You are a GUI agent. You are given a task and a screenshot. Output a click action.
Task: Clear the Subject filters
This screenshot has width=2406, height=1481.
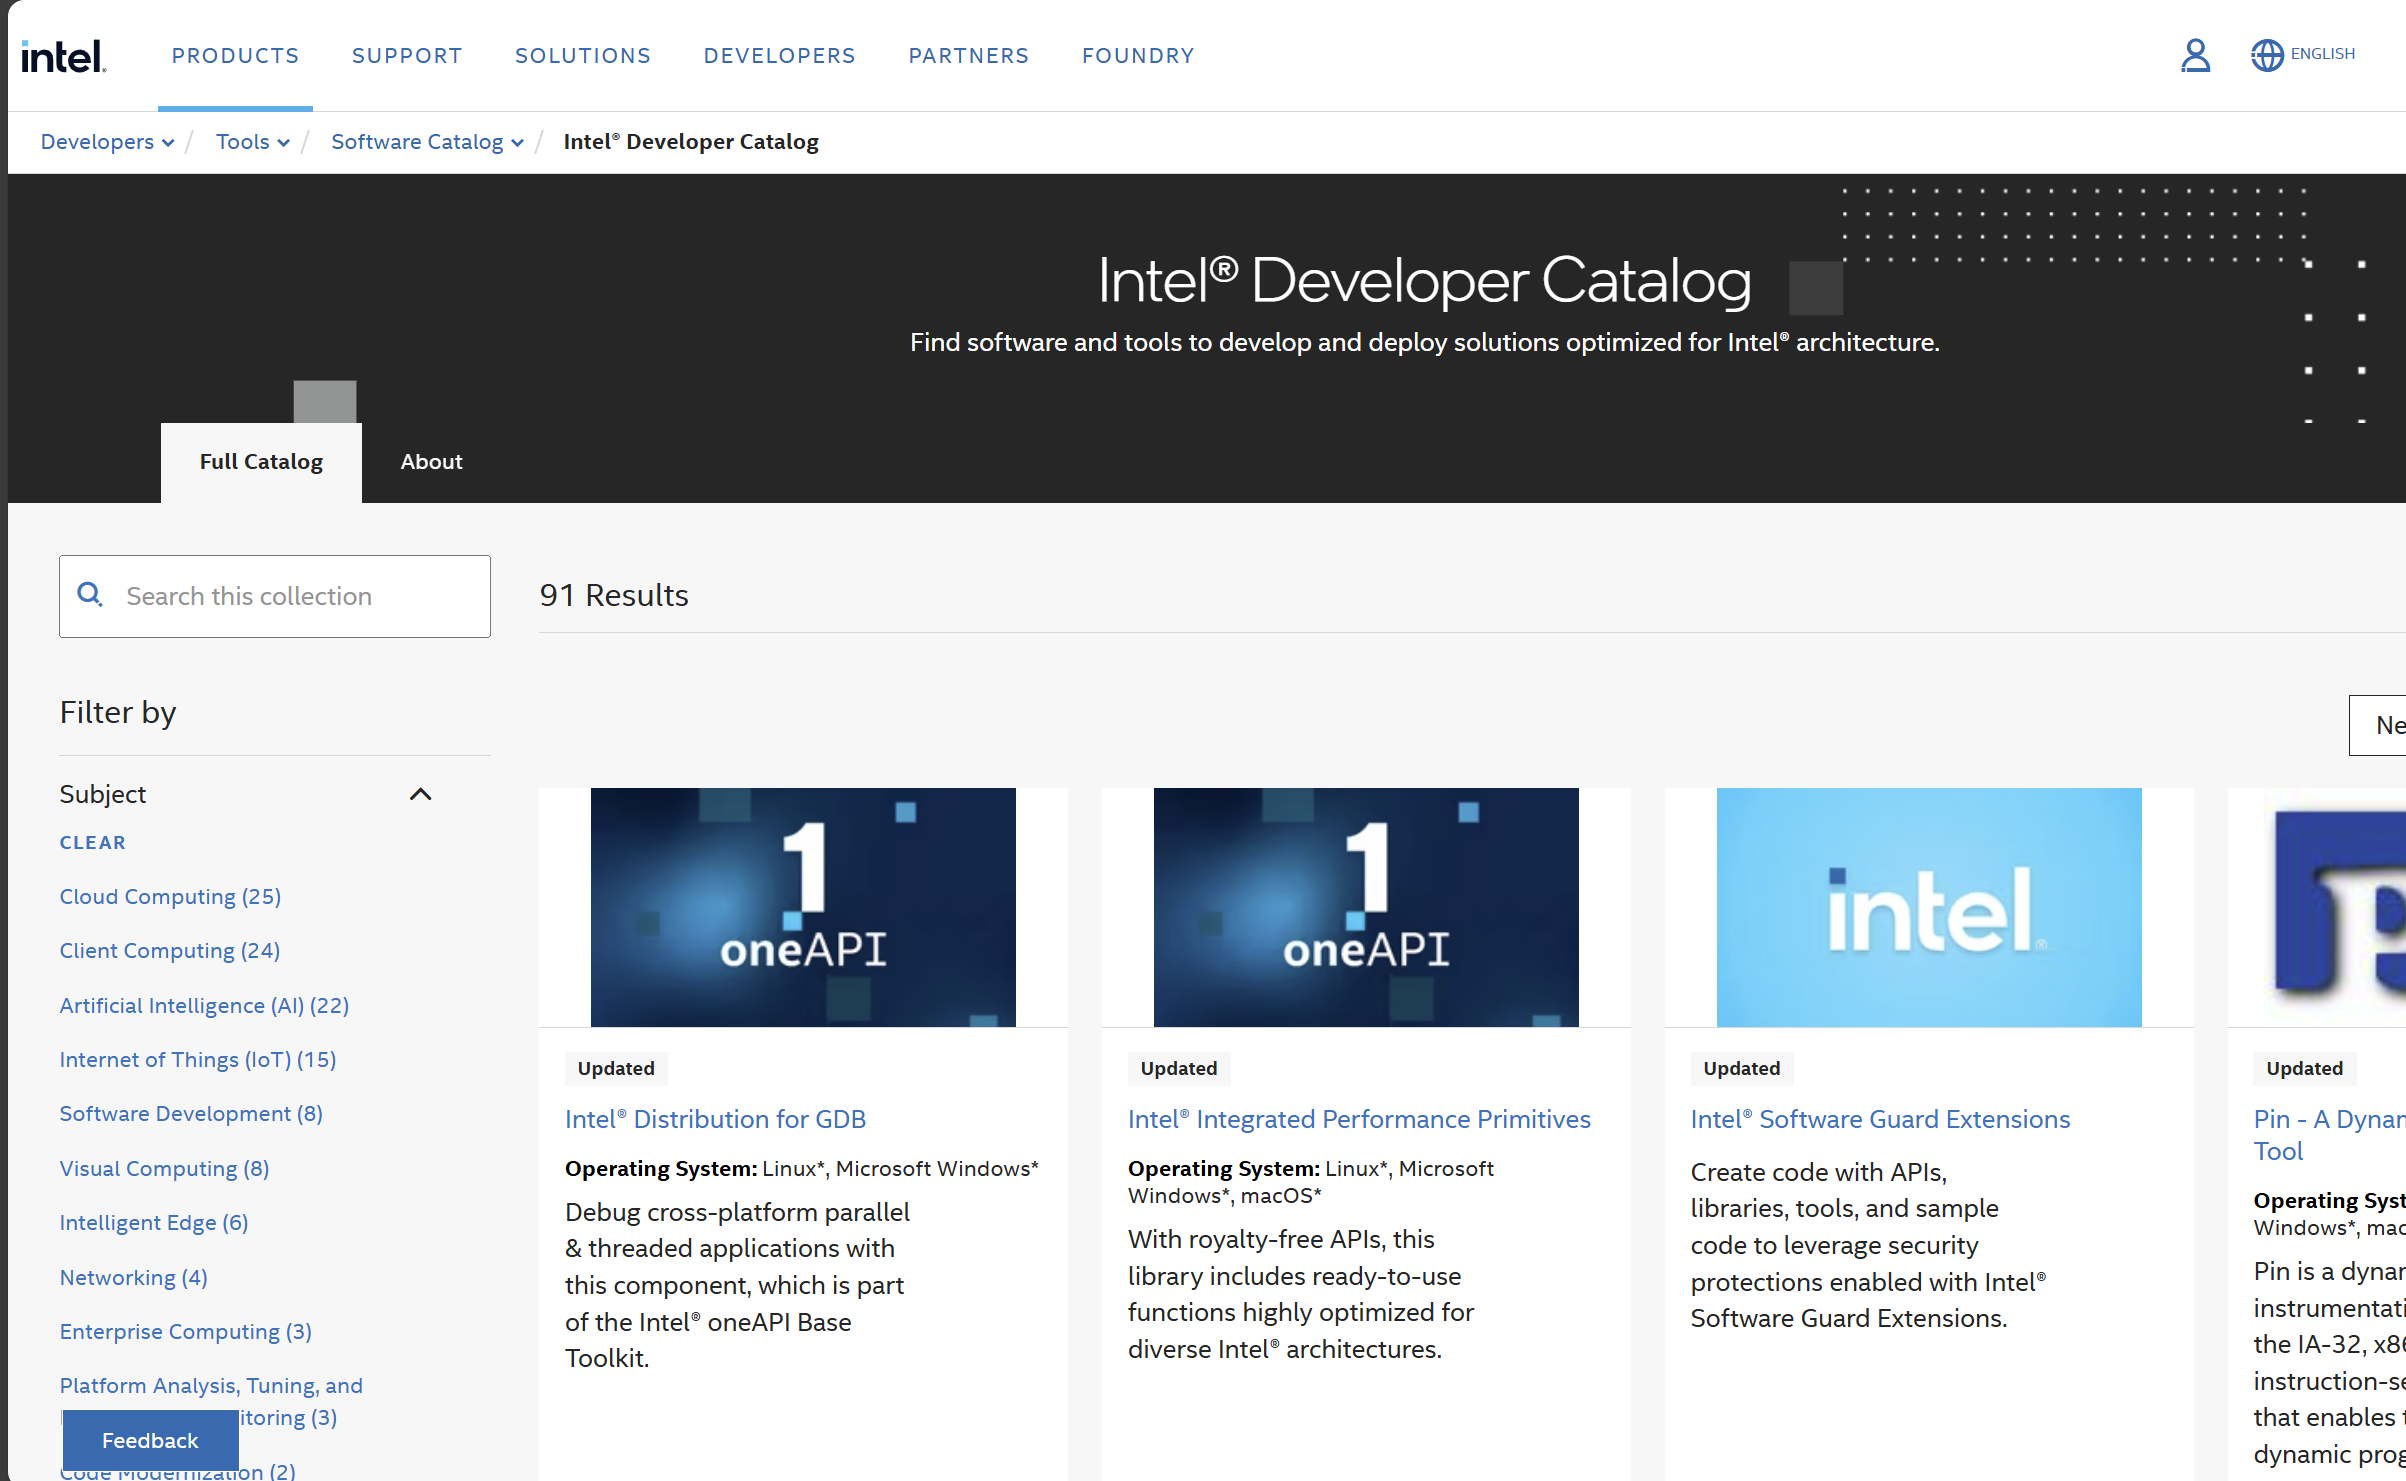[92, 843]
